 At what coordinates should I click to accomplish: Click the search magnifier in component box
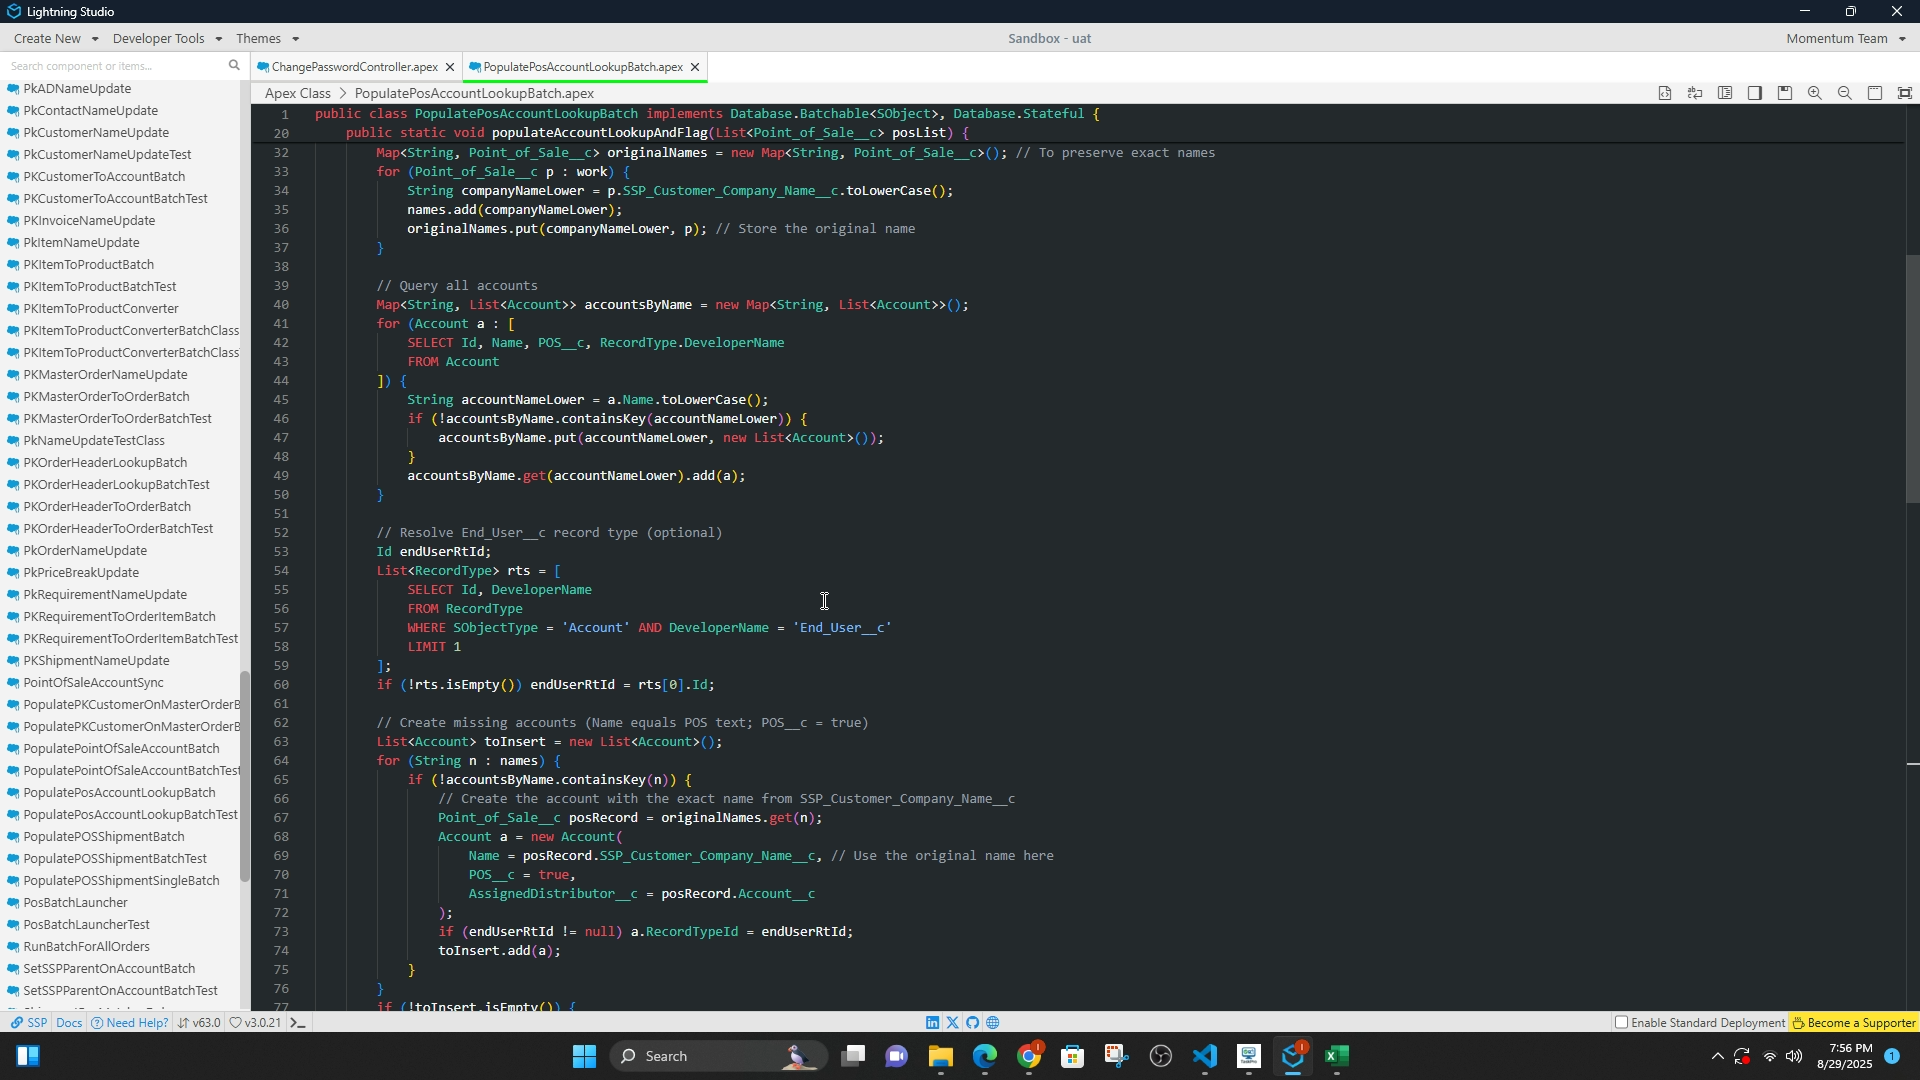pos(234,66)
